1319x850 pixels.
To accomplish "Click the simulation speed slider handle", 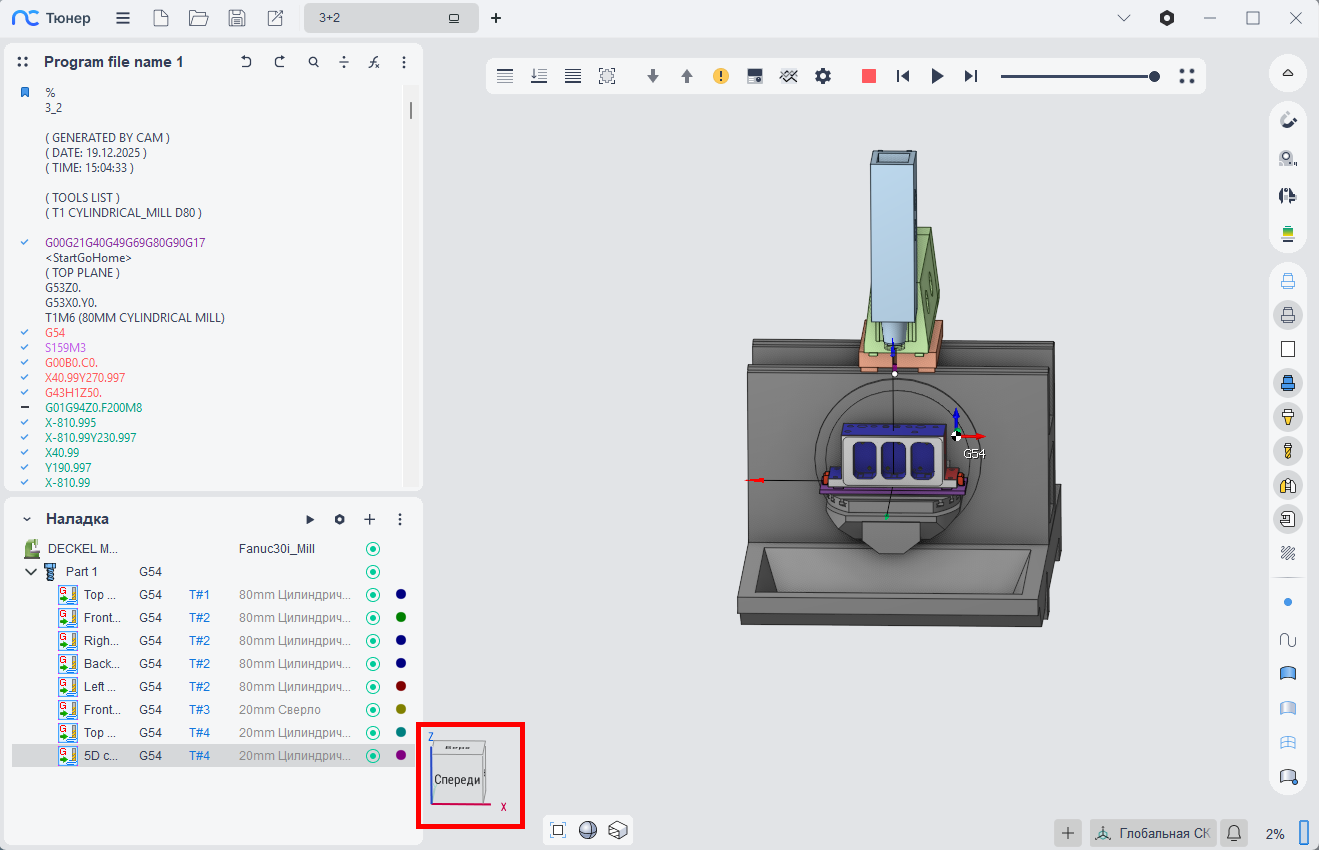I will point(1154,76).
